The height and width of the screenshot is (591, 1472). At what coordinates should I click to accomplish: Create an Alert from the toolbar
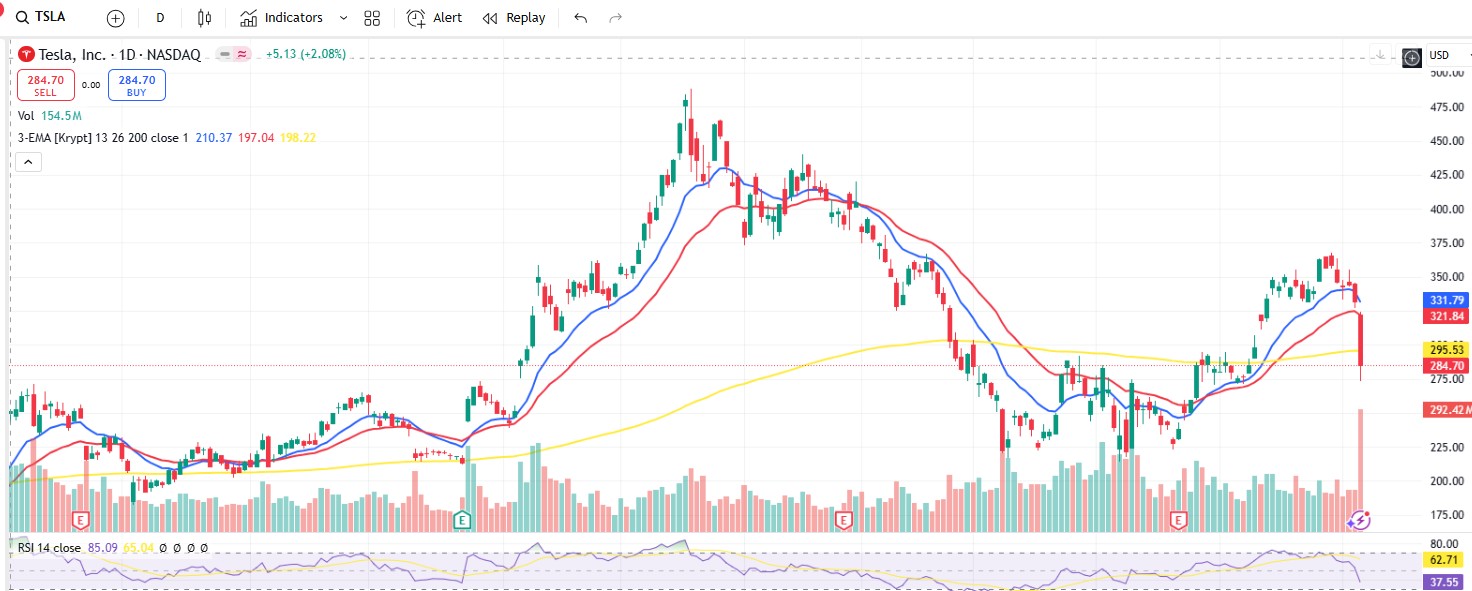434,18
